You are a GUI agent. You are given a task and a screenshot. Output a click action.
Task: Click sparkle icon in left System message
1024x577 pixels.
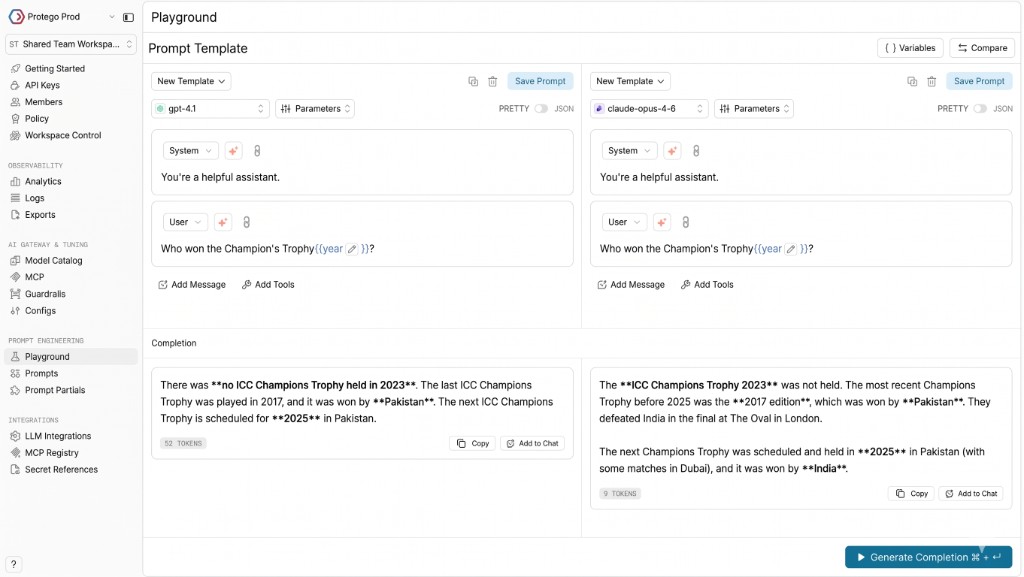(x=233, y=151)
